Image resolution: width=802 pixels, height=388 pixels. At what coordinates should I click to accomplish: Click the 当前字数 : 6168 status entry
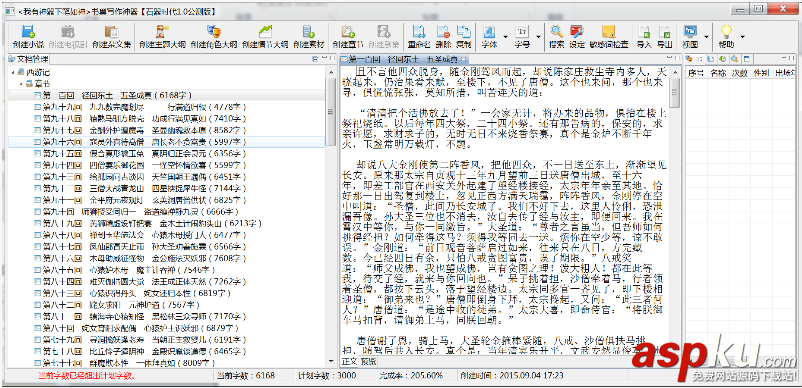tap(245, 376)
